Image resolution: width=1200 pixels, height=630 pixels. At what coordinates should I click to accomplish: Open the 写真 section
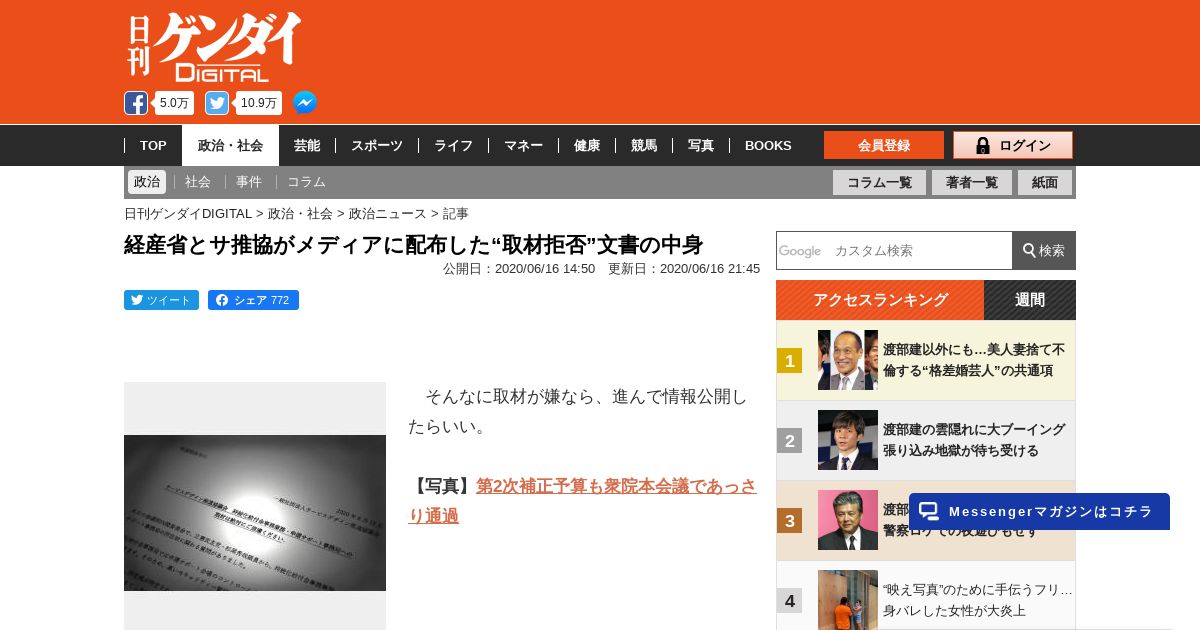click(701, 145)
